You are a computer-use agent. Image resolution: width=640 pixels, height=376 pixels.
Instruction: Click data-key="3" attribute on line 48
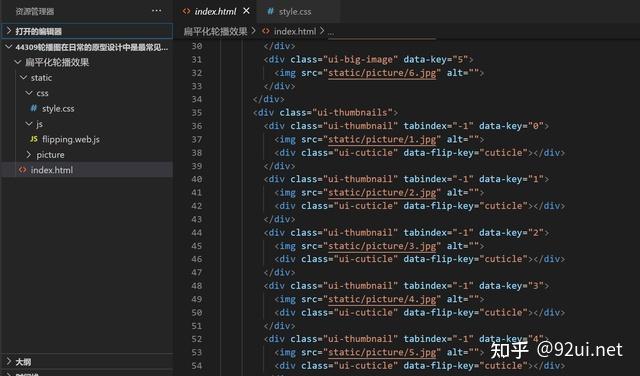pos(511,286)
